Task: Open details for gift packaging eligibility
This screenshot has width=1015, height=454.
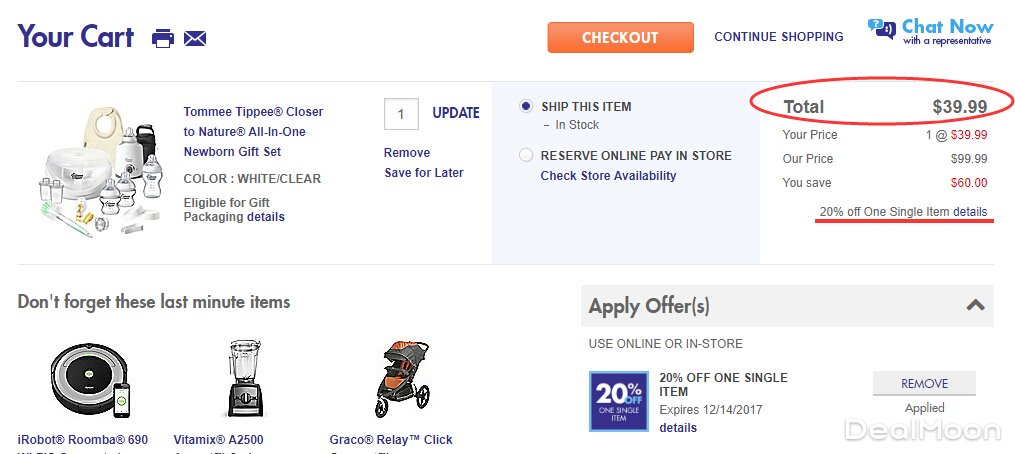Action: tap(266, 217)
